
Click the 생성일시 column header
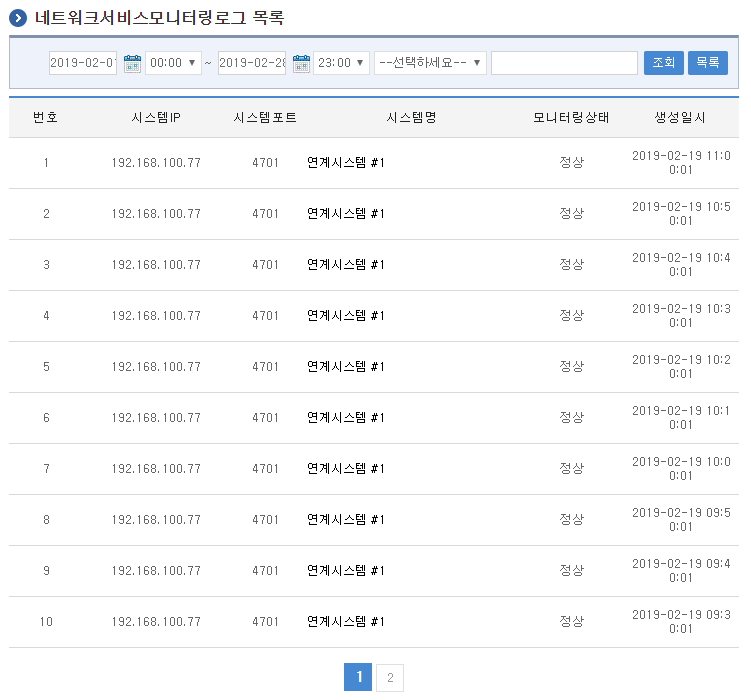[680, 118]
